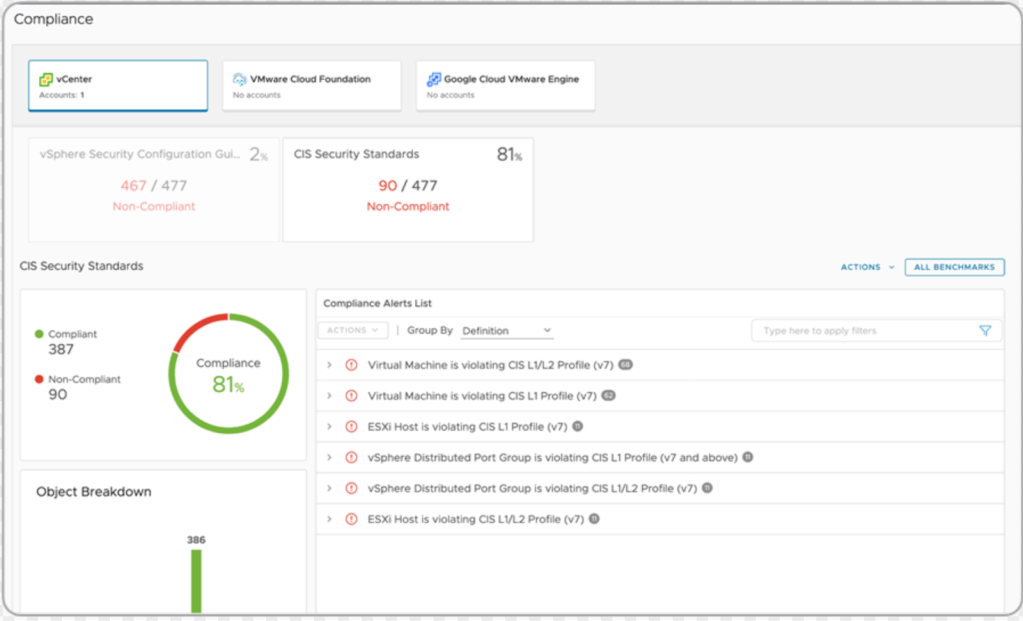Click count badge on Port Group L1/L2 row
The image size is (1023, 621).
[x=707, y=487]
